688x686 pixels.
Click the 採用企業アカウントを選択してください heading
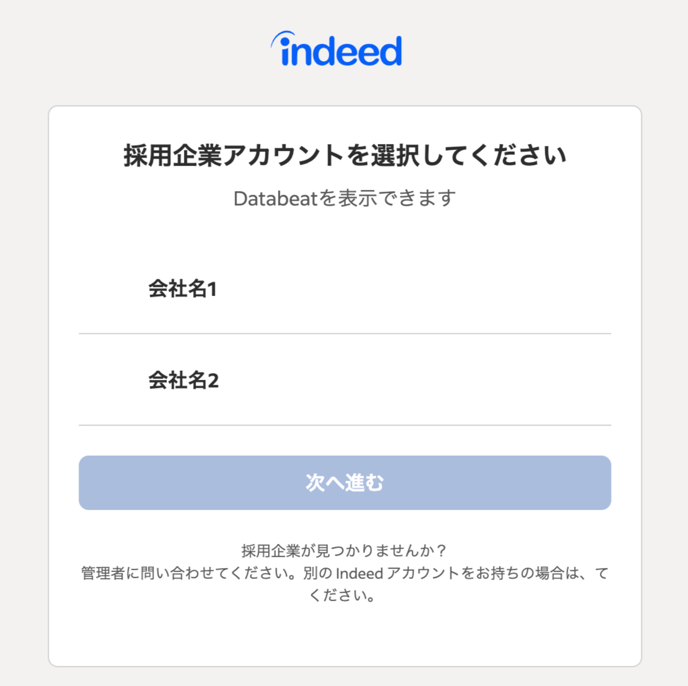(x=344, y=156)
